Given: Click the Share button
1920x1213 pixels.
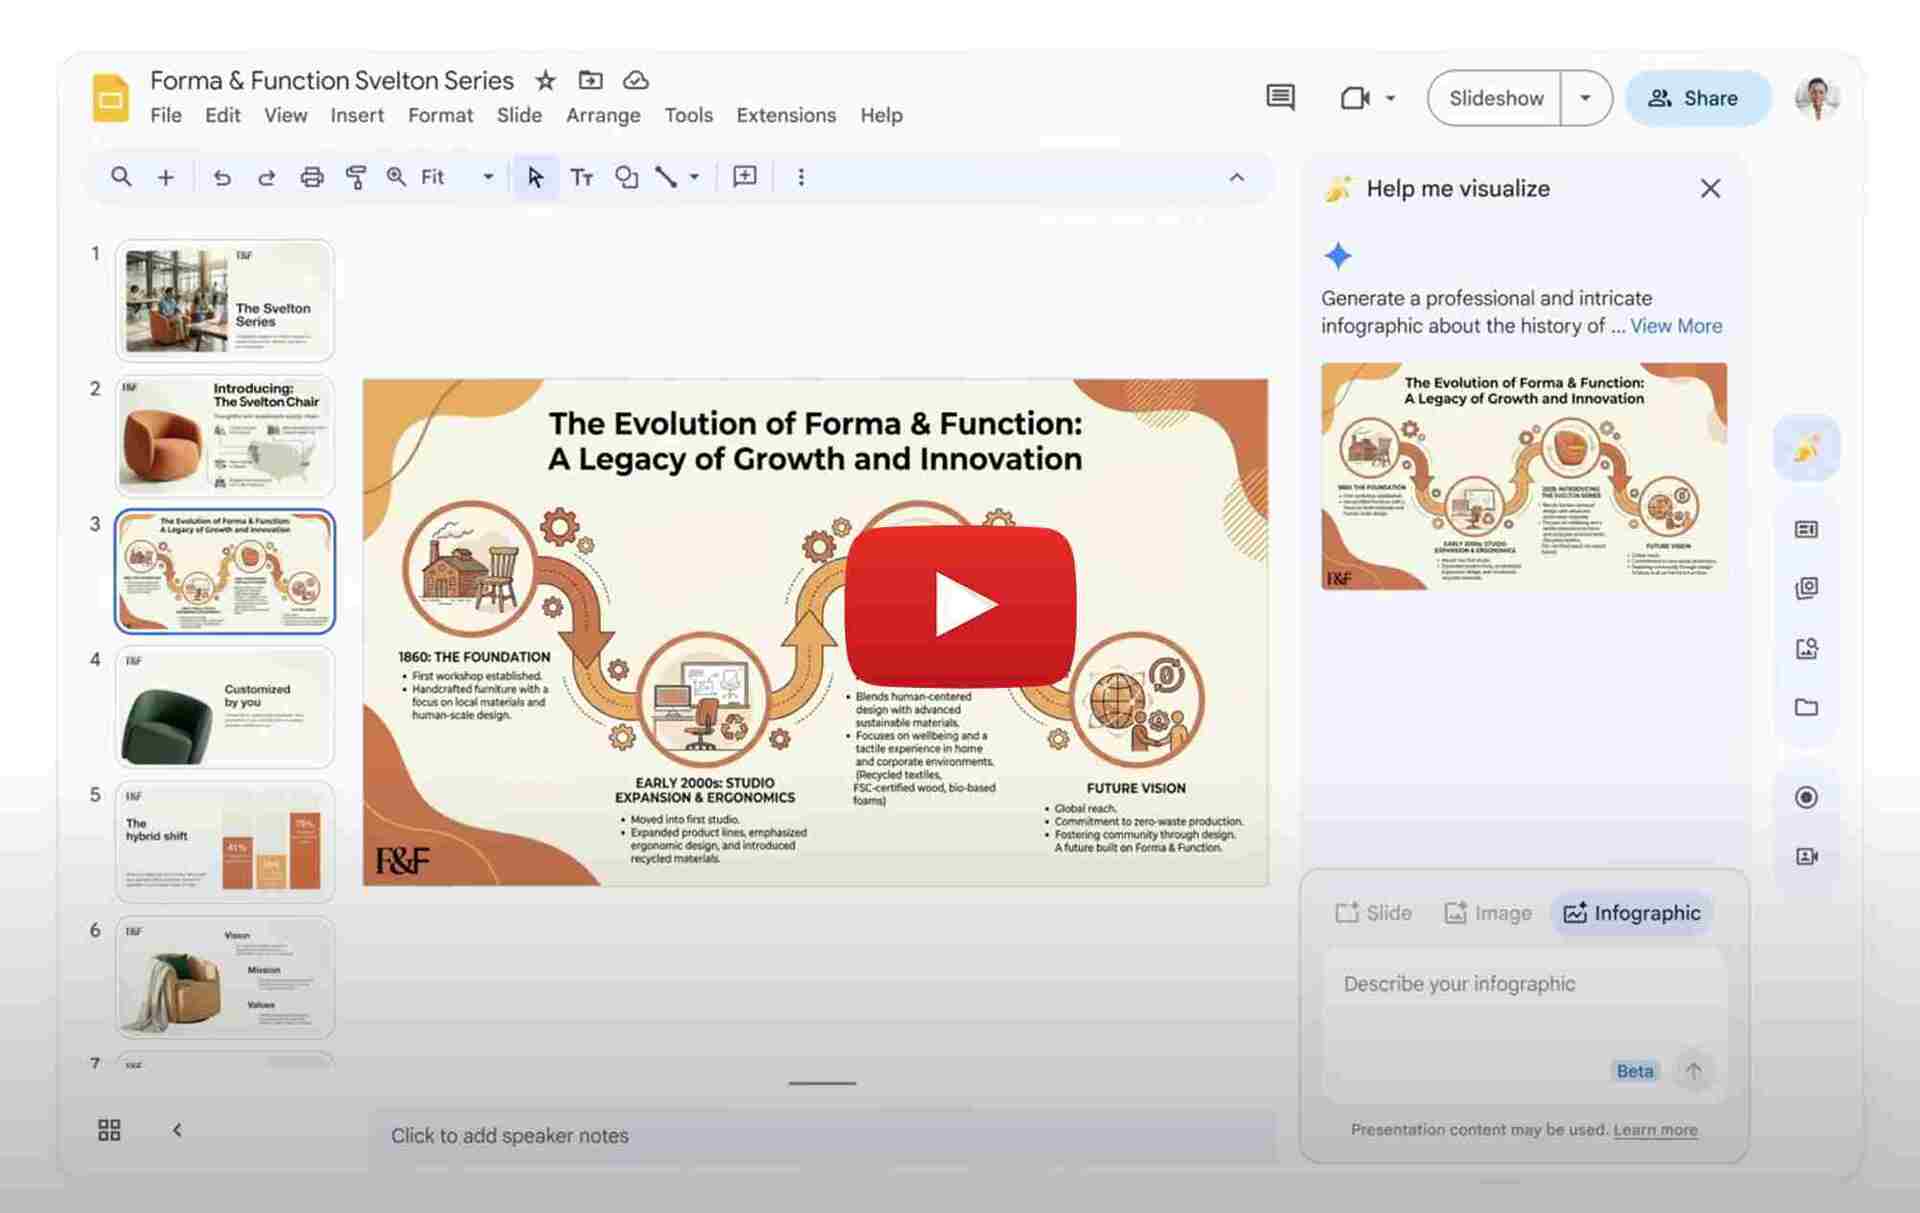Looking at the screenshot, I should coord(1697,98).
